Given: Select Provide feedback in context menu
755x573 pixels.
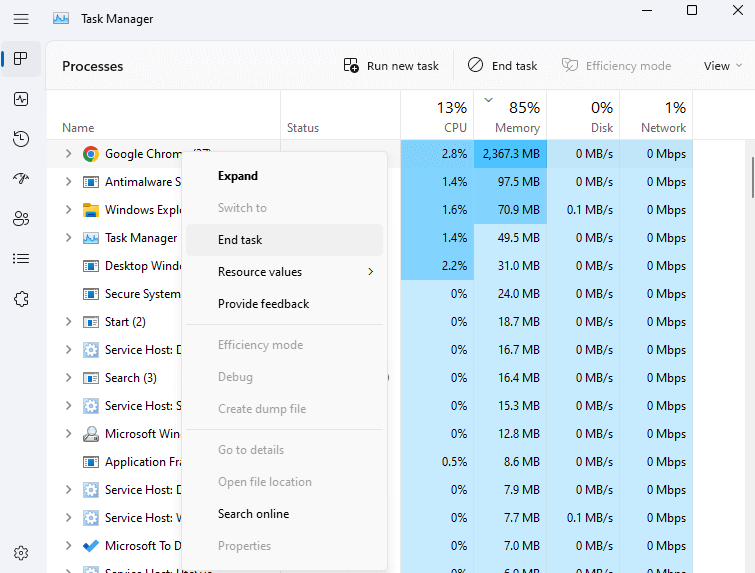Looking at the screenshot, I should [263, 304].
